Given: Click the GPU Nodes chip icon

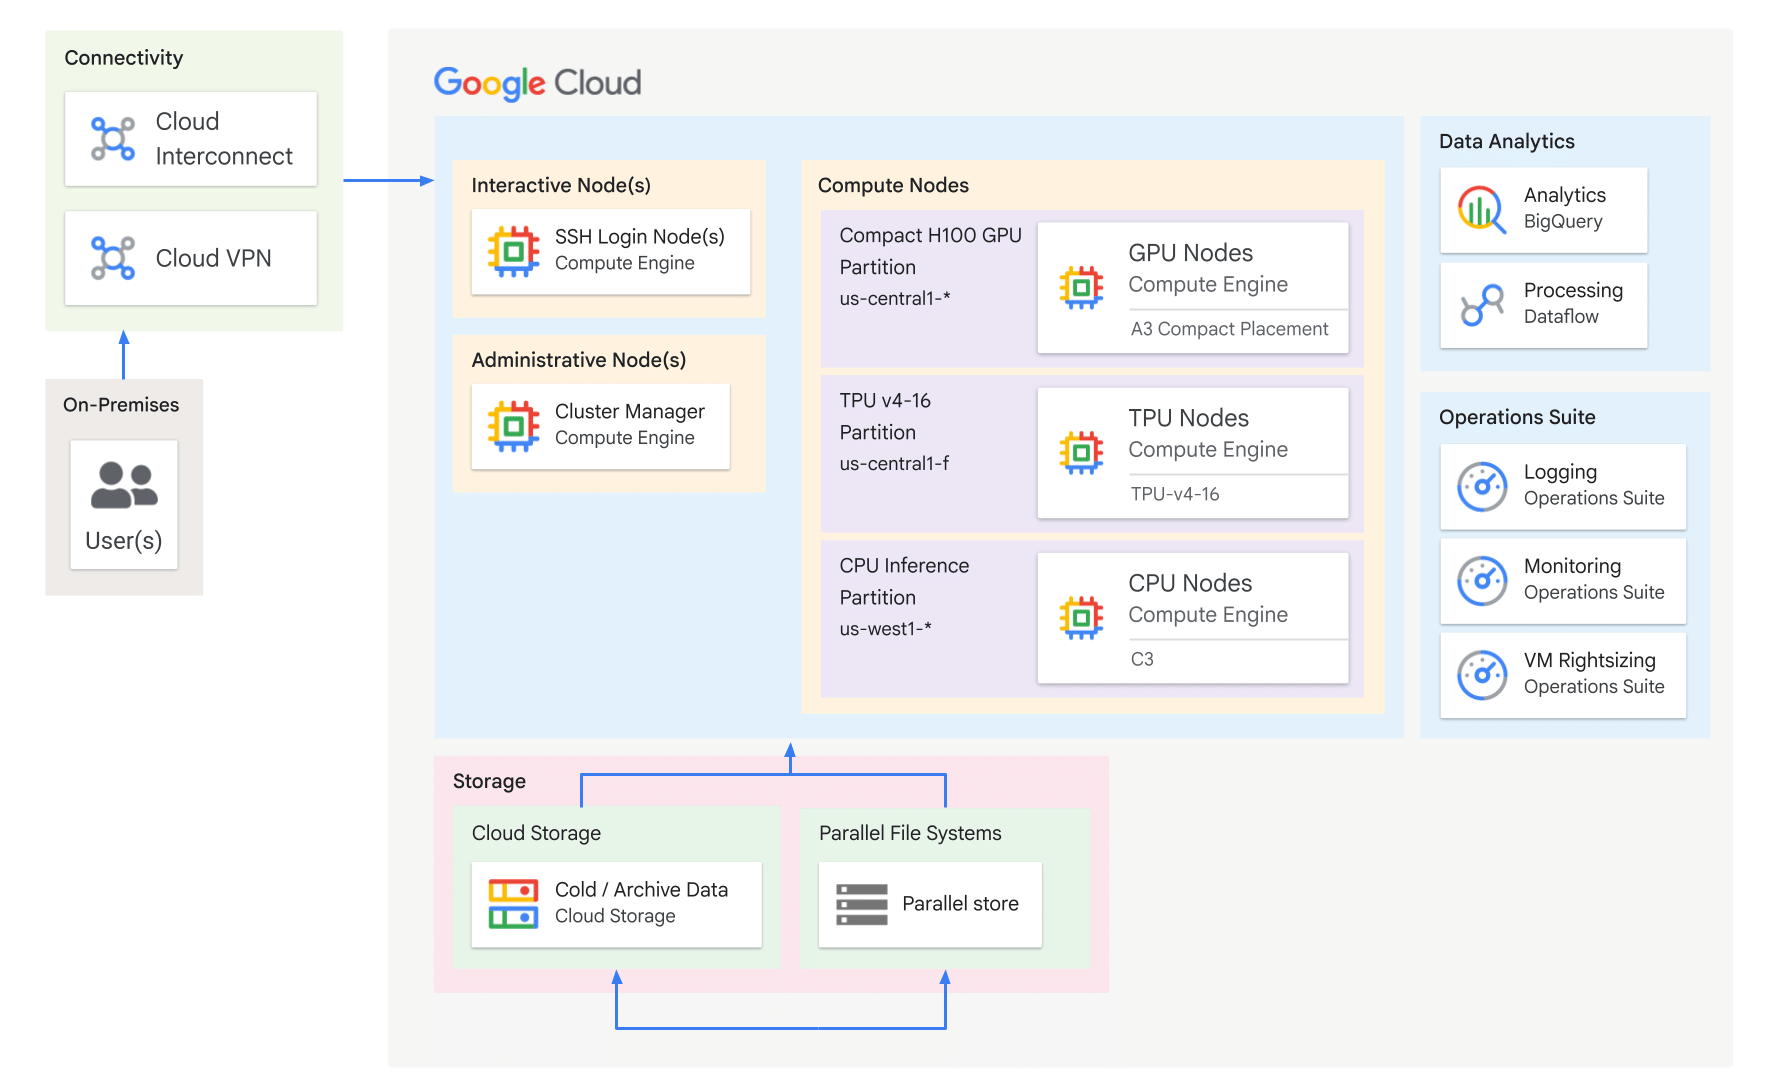Looking at the screenshot, I should (1081, 288).
